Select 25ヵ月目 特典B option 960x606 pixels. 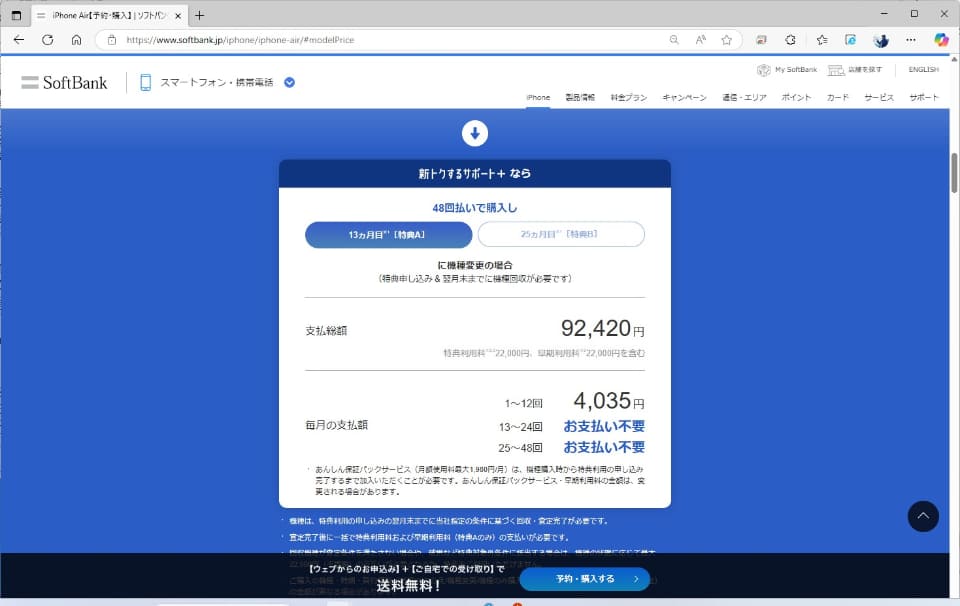tap(561, 234)
